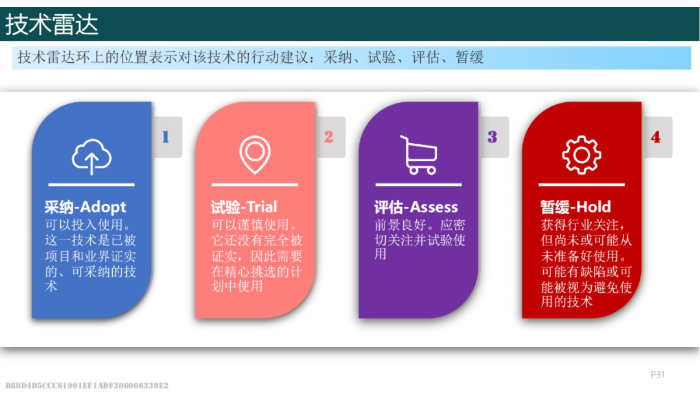The image size is (700, 393).
Task: Click the hash code at the slide footer
Action: coord(87,385)
